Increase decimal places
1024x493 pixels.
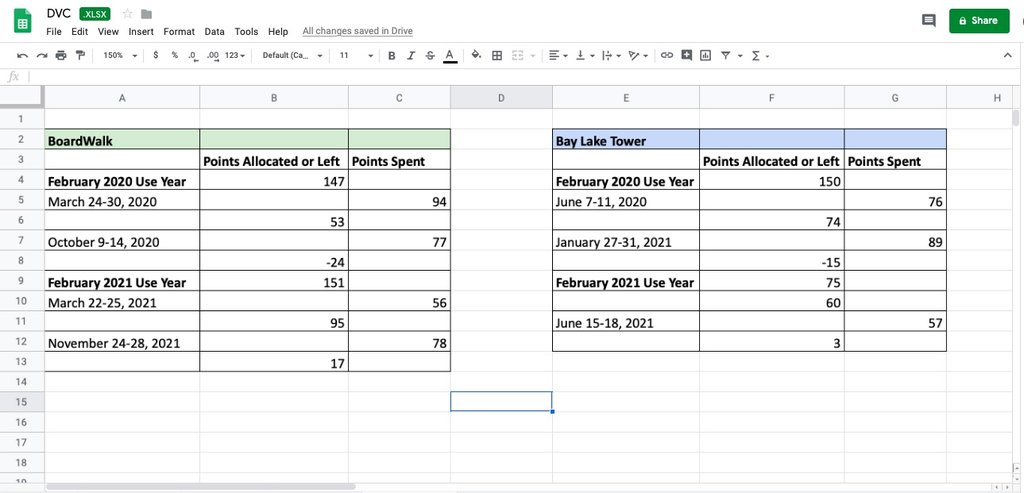coord(212,56)
